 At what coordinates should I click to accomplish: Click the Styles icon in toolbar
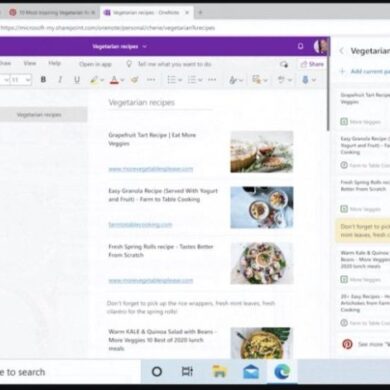tap(233, 80)
